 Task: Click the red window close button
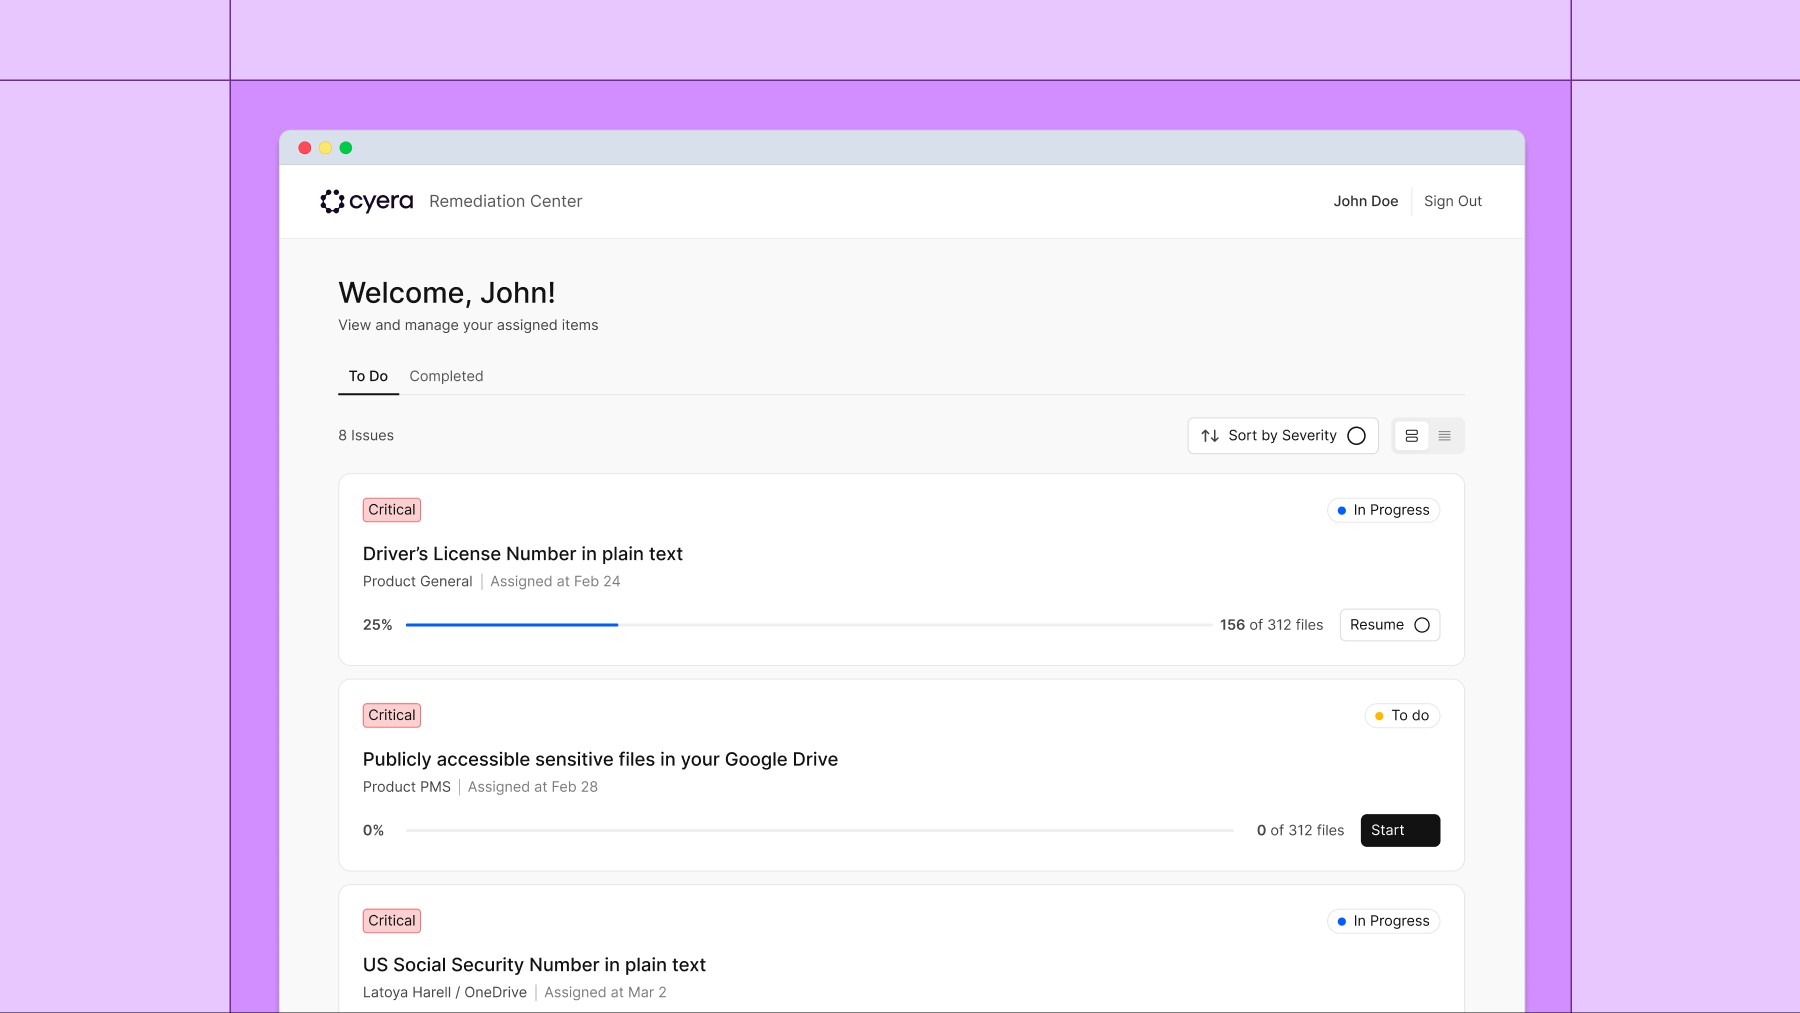pos(305,148)
